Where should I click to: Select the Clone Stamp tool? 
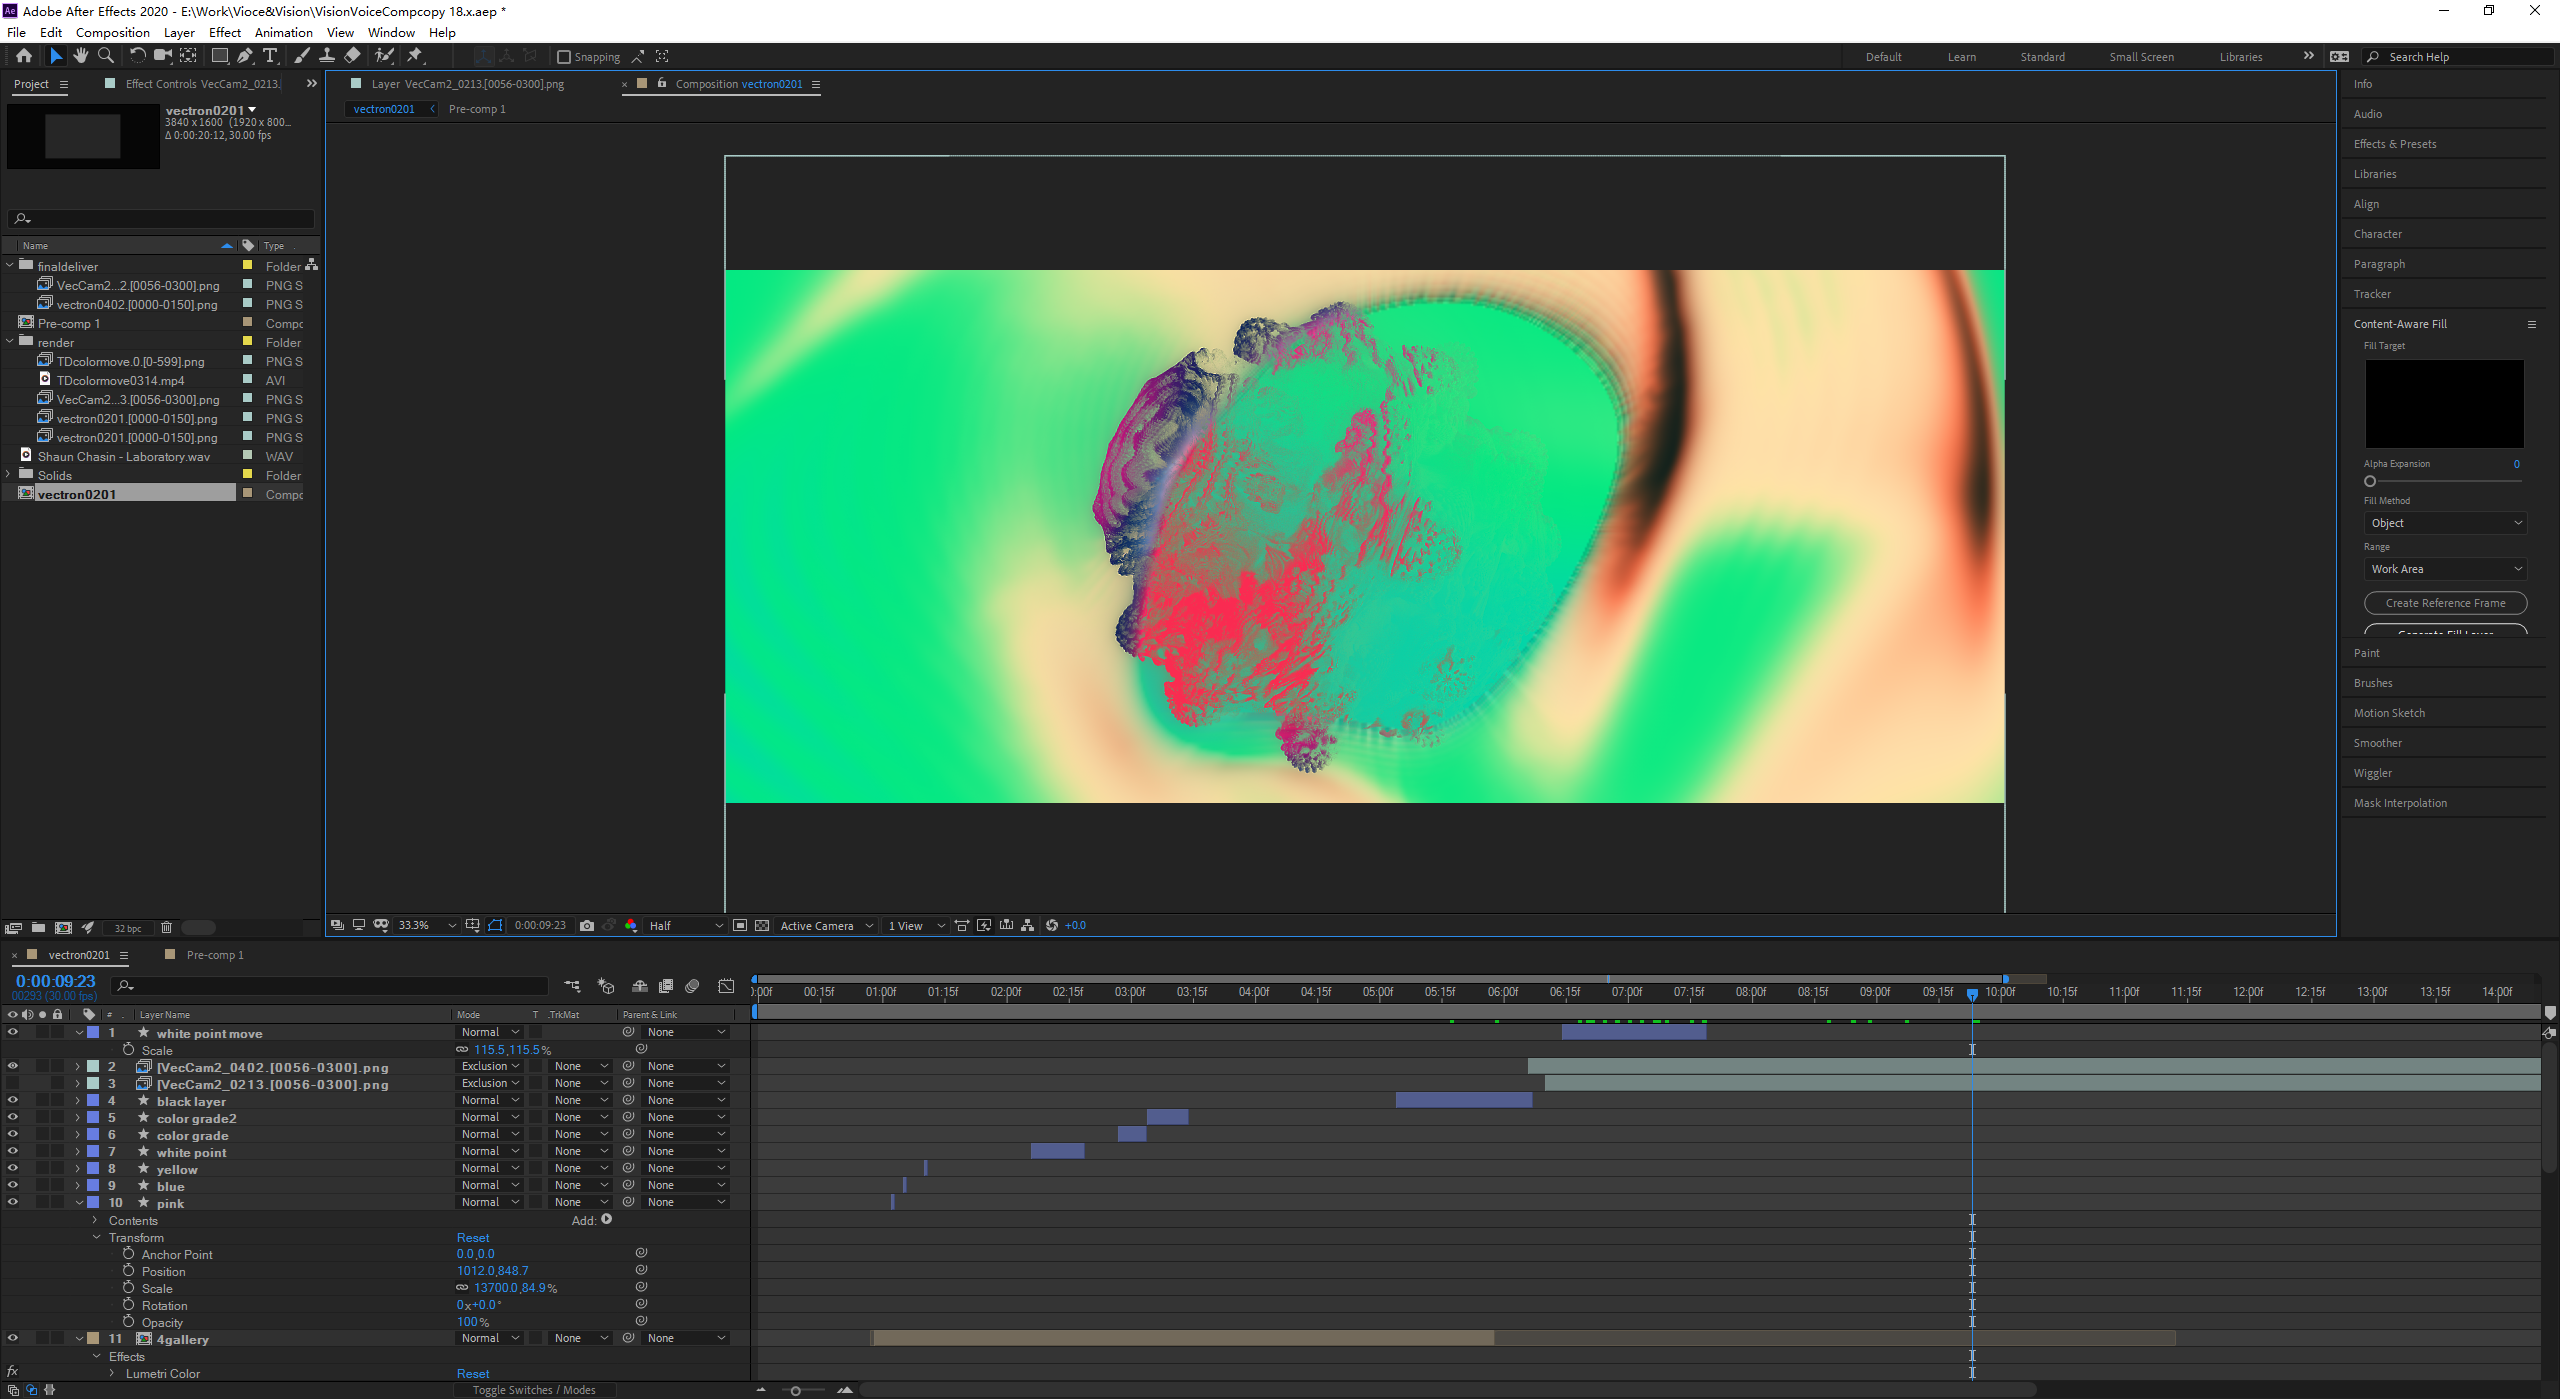tap(327, 56)
